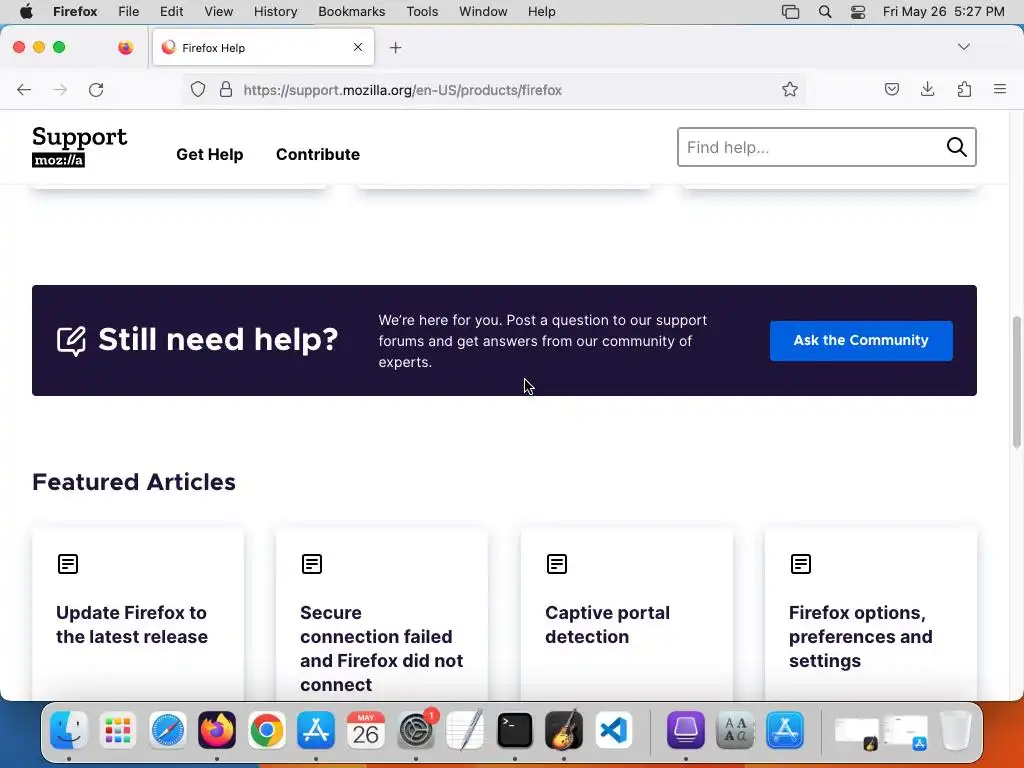Close the Firefox Help tab
This screenshot has width=1024, height=768.
click(358, 47)
